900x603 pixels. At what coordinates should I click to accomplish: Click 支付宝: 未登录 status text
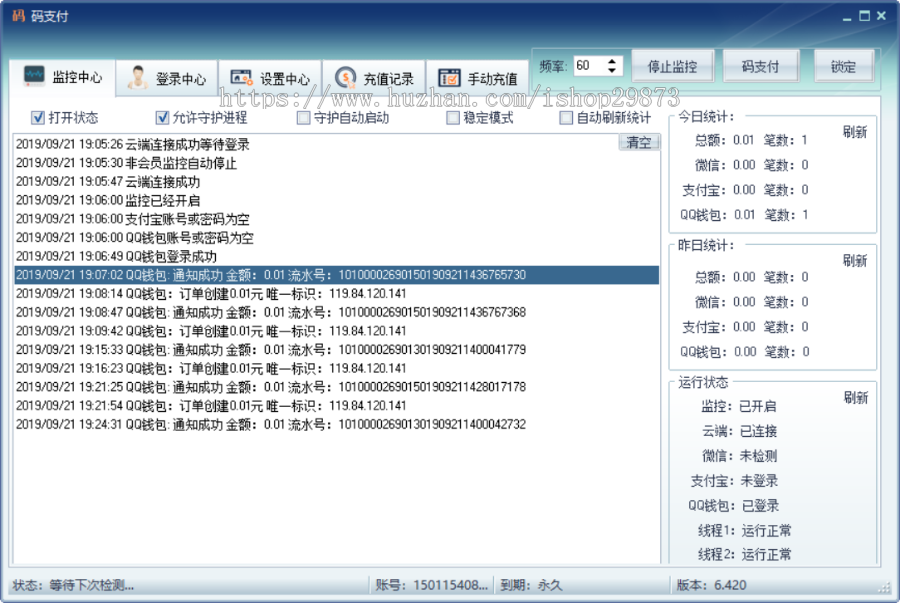pyautogui.click(x=734, y=481)
